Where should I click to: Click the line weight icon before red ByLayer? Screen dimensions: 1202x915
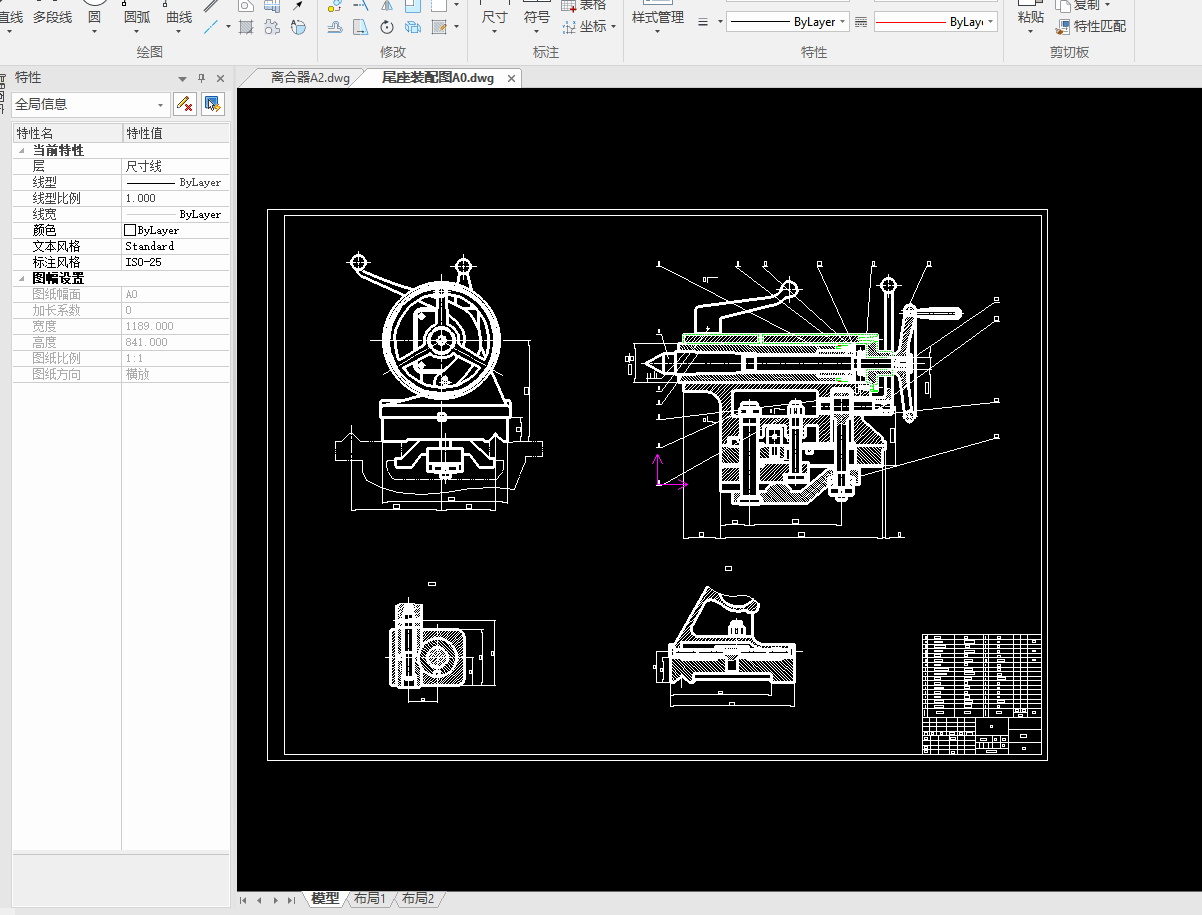click(861, 21)
